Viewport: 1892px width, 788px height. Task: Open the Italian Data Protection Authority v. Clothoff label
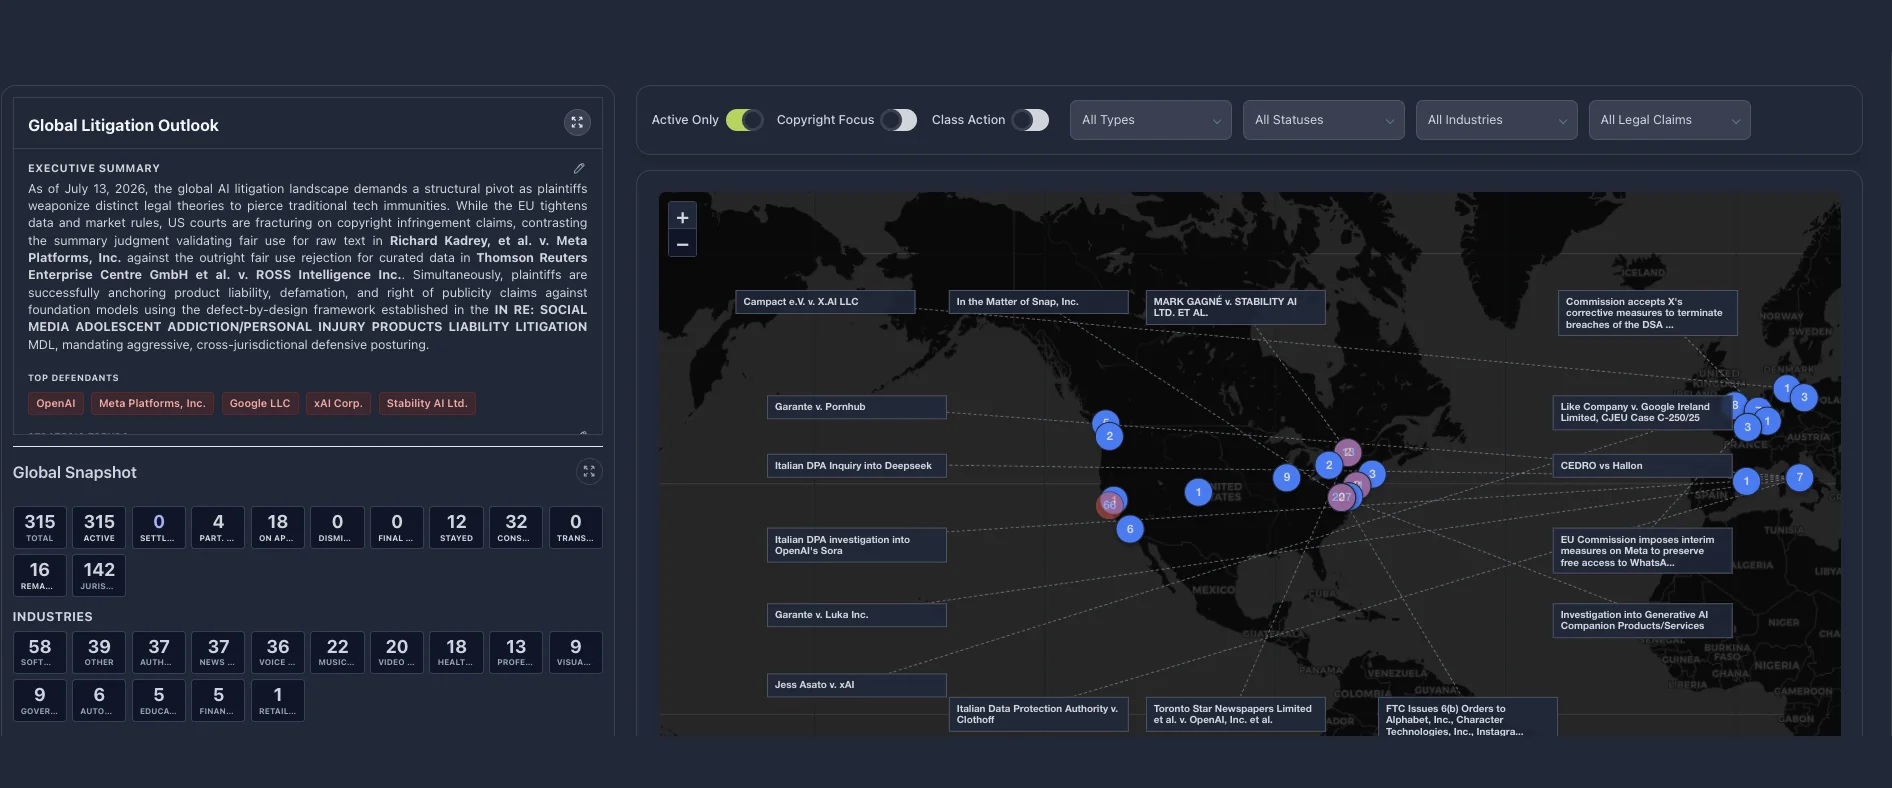1038,714
